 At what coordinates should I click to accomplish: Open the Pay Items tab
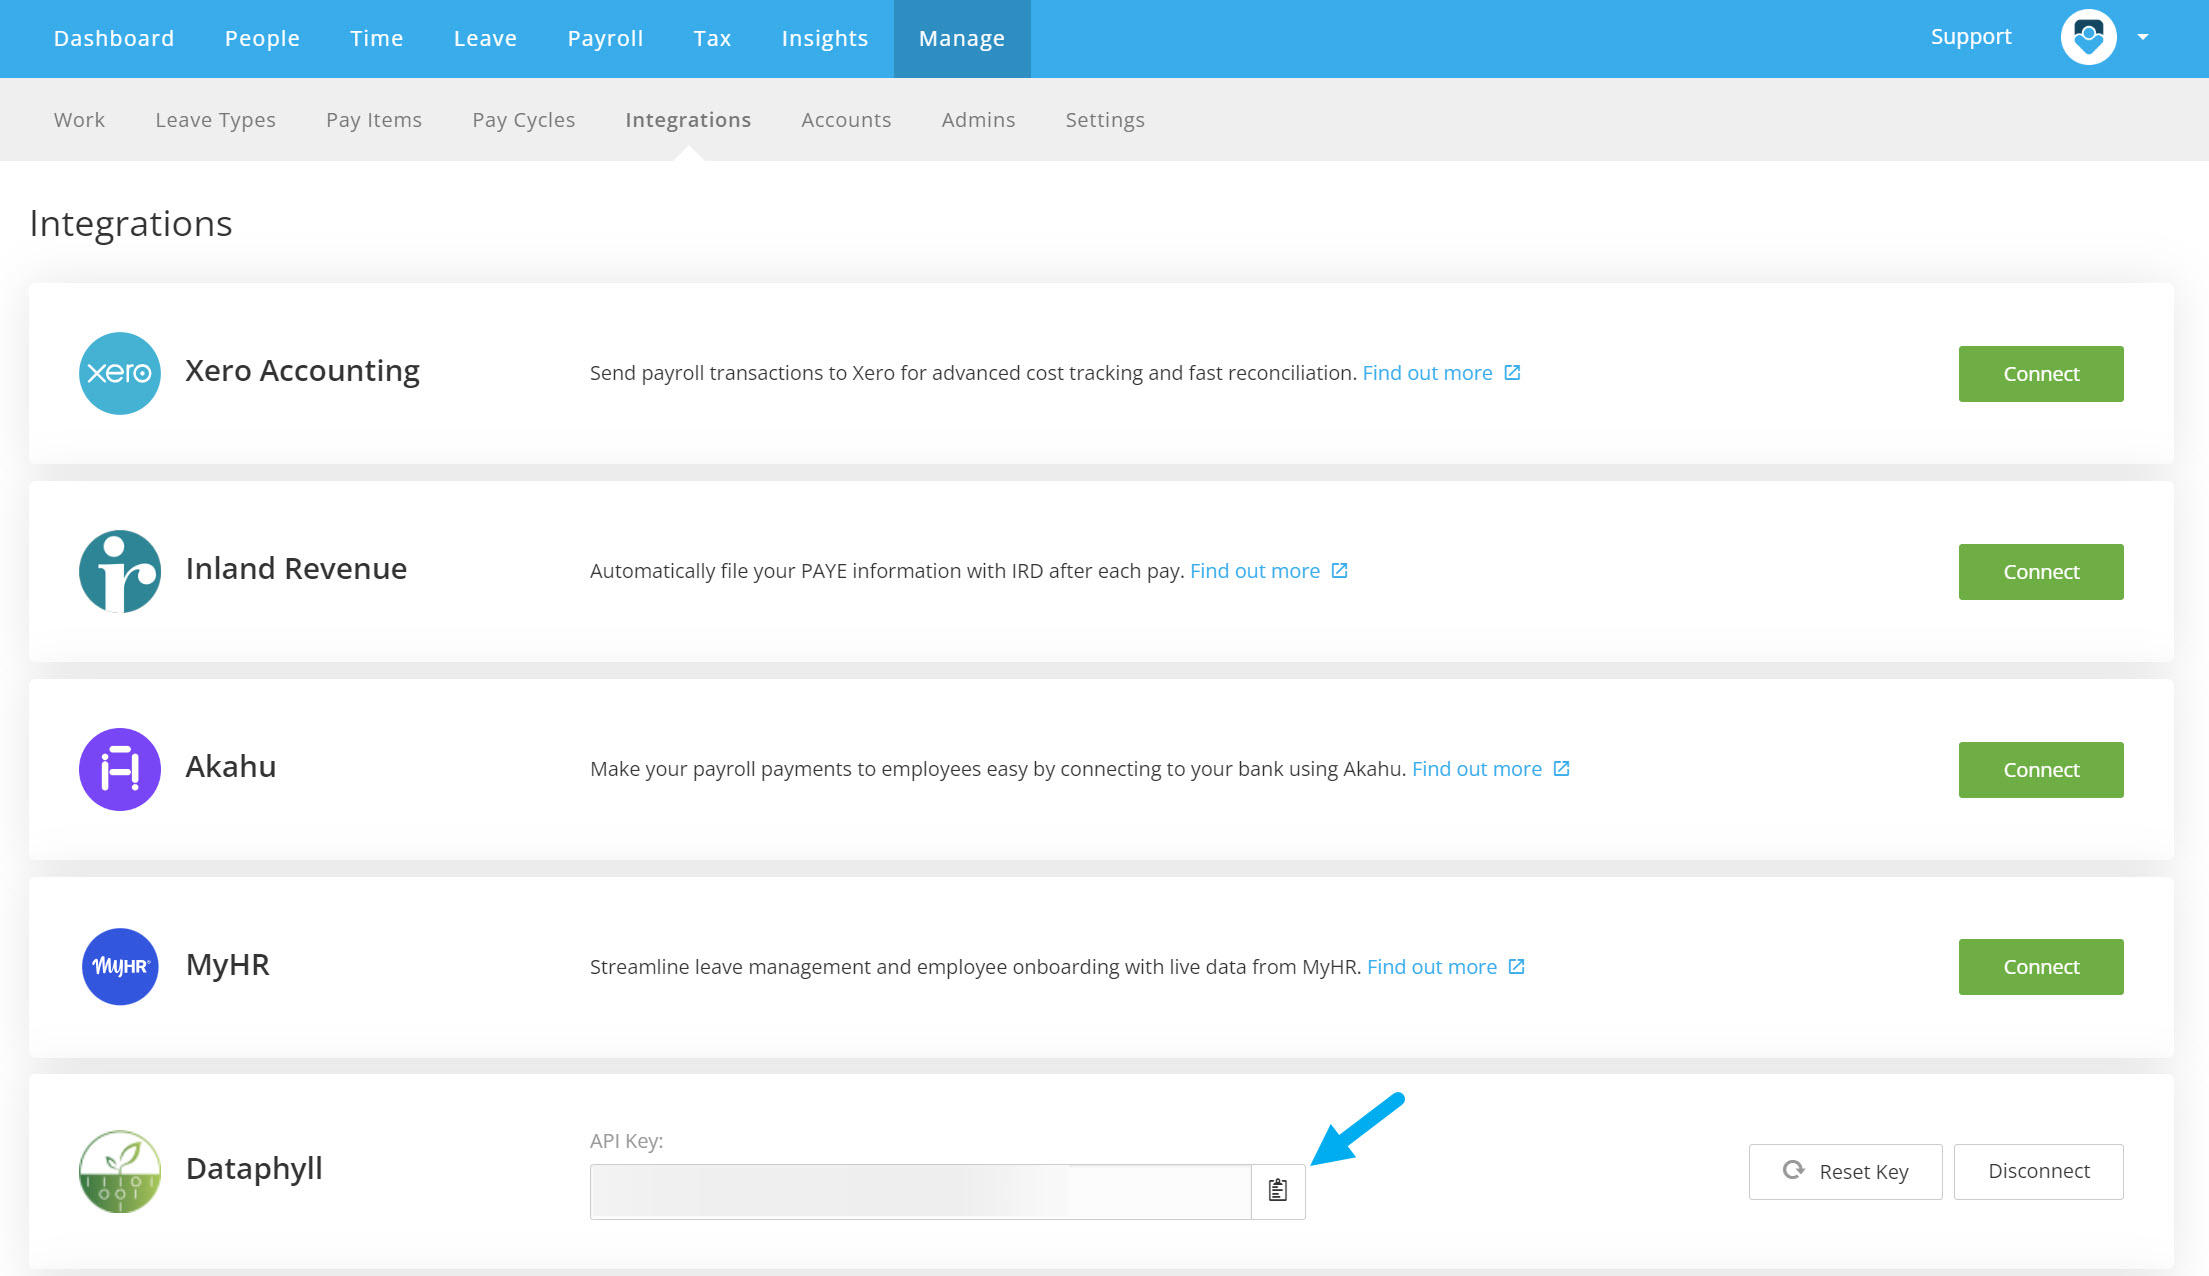coord(374,120)
